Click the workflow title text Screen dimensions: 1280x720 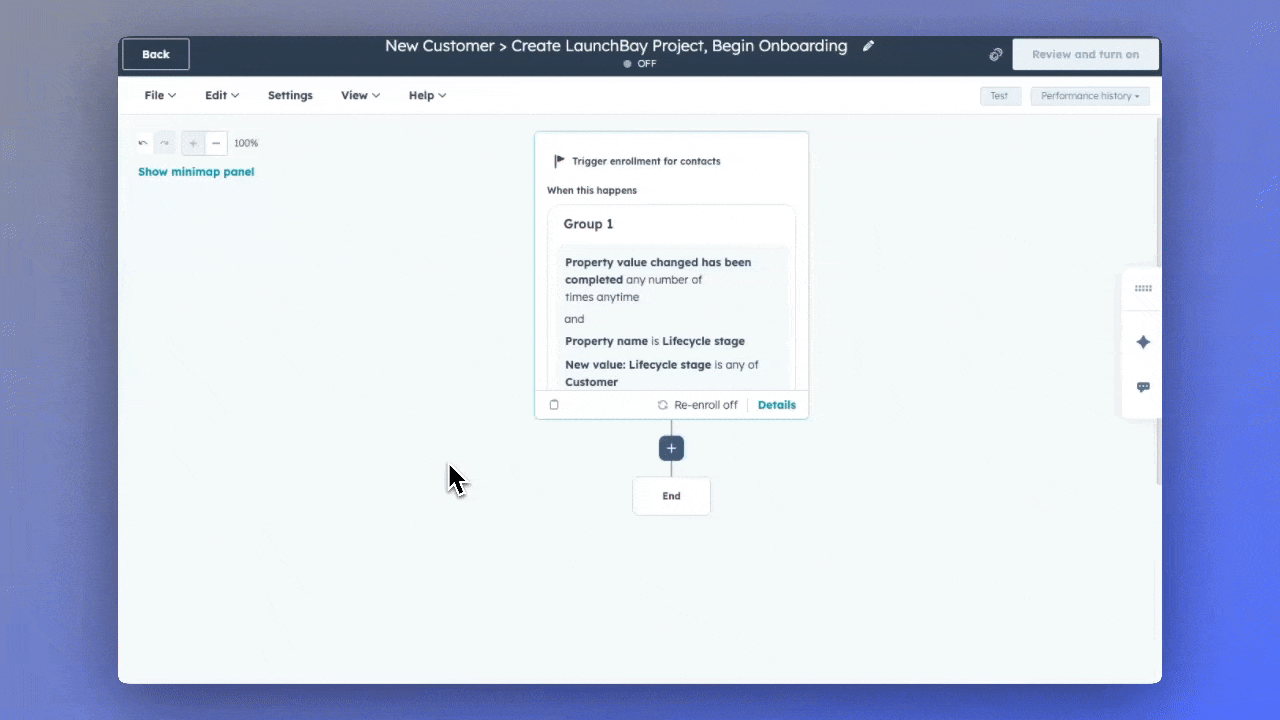[x=616, y=46]
